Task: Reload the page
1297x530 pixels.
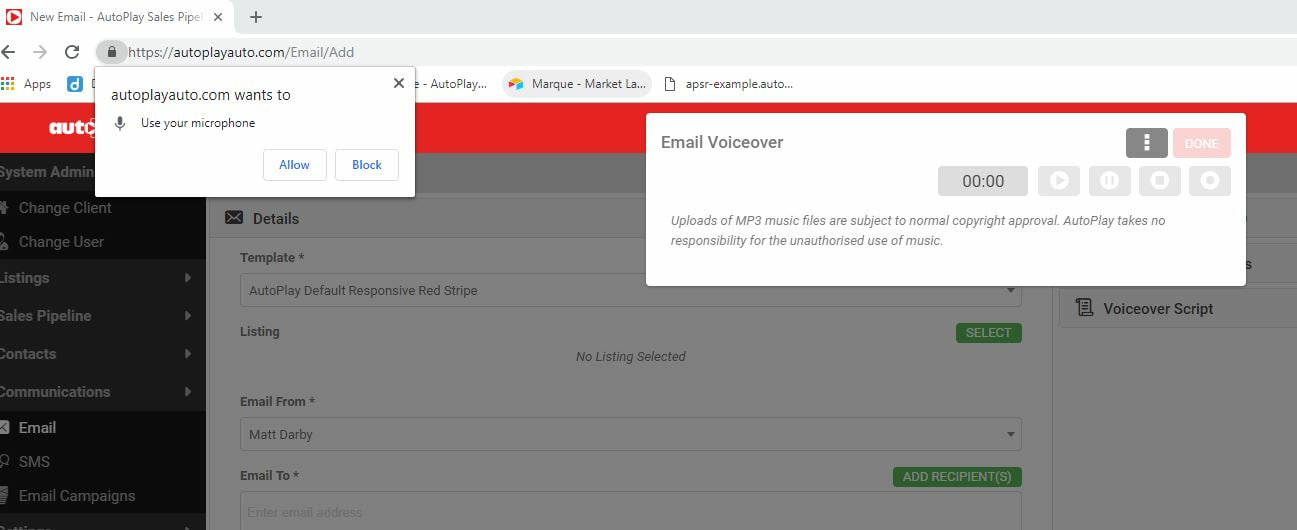Action: 72,52
